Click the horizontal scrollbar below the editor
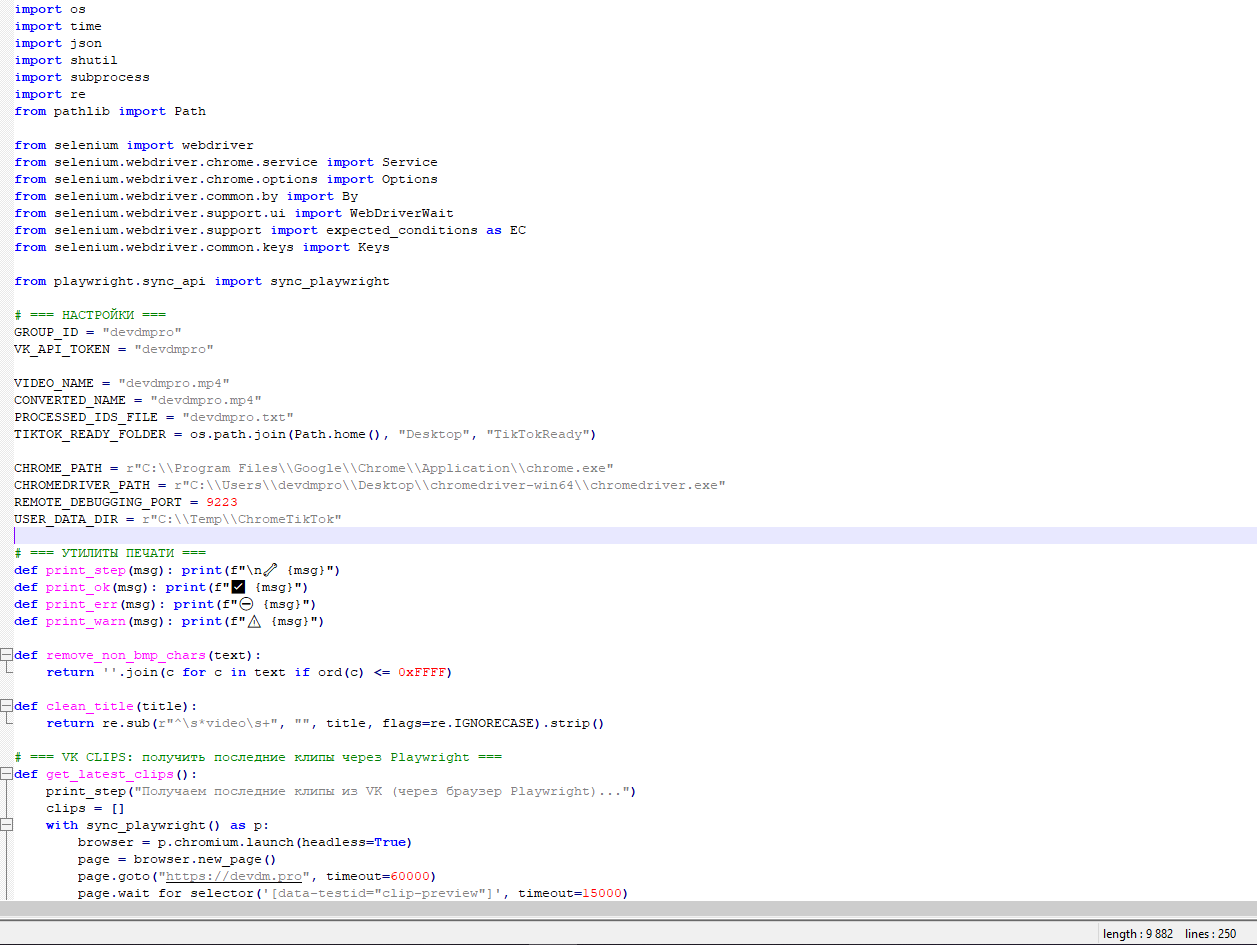Screen dimensions: 1257x945 628,909
